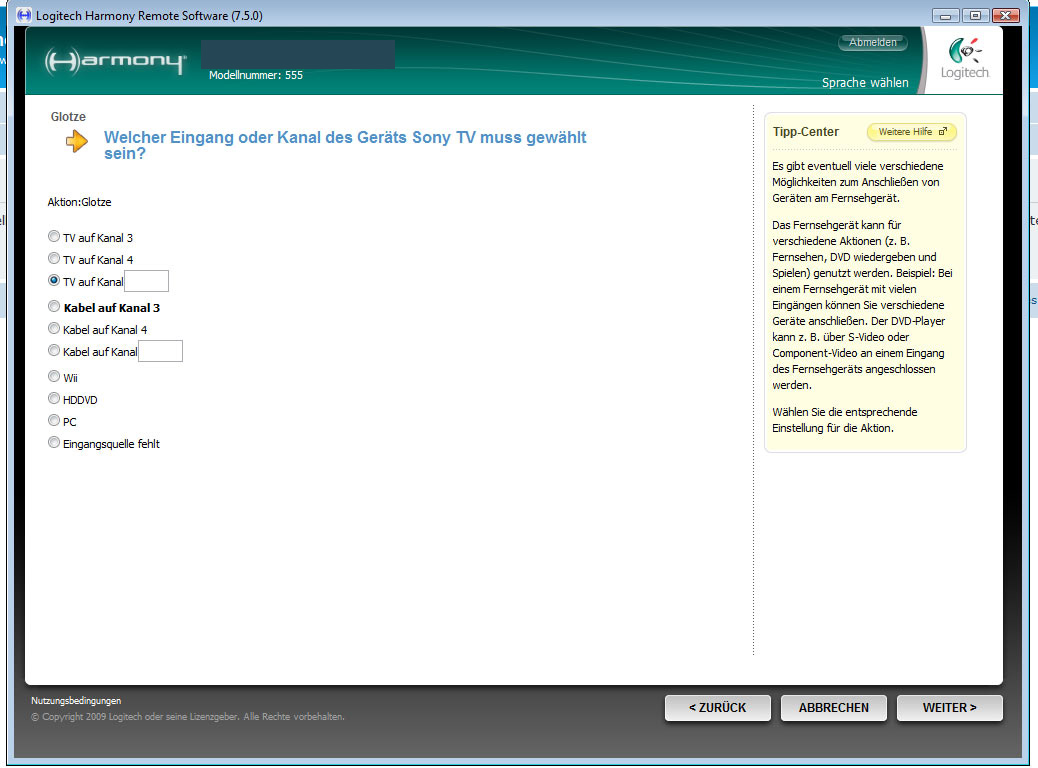
Task: Go back with the ZURÜCK button
Action: click(718, 708)
